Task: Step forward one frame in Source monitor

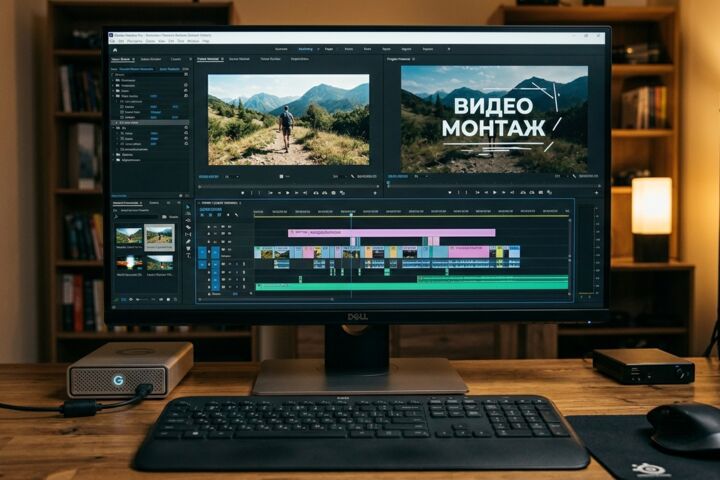Action: [x=297, y=193]
